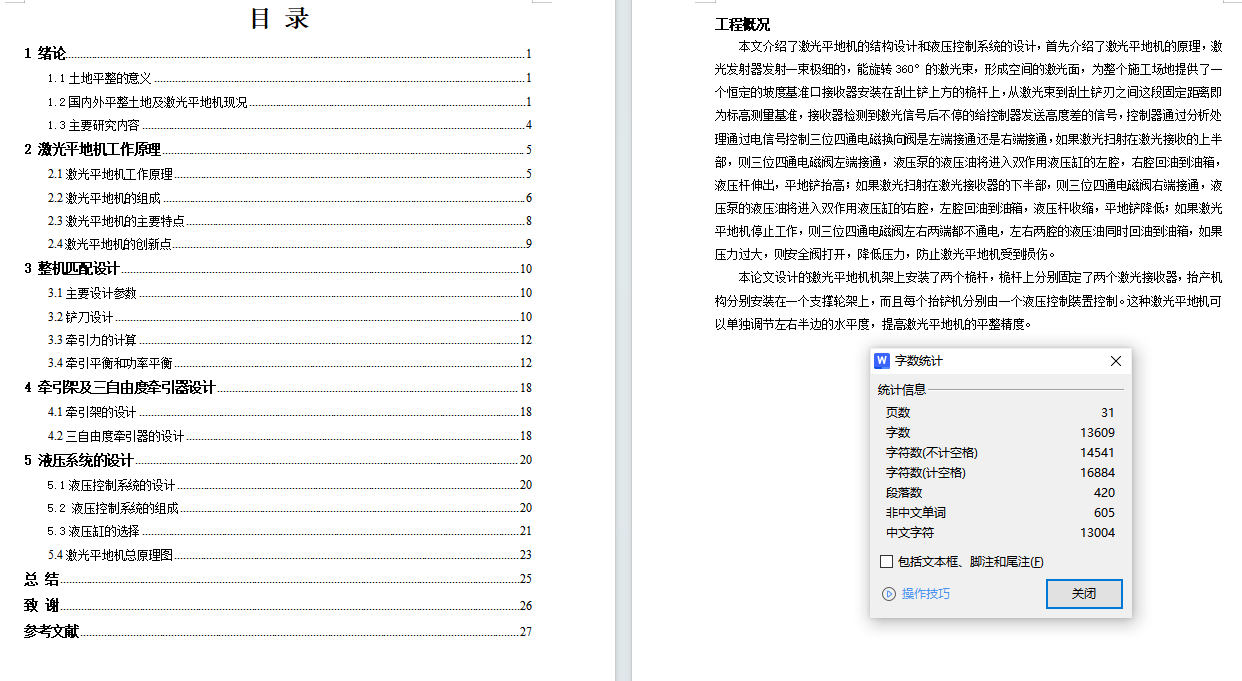Image resolution: width=1242 pixels, height=681 pixels.
Task: Go to '3 整机匹配设计' in contents
Action: click(x=72, y=268)
